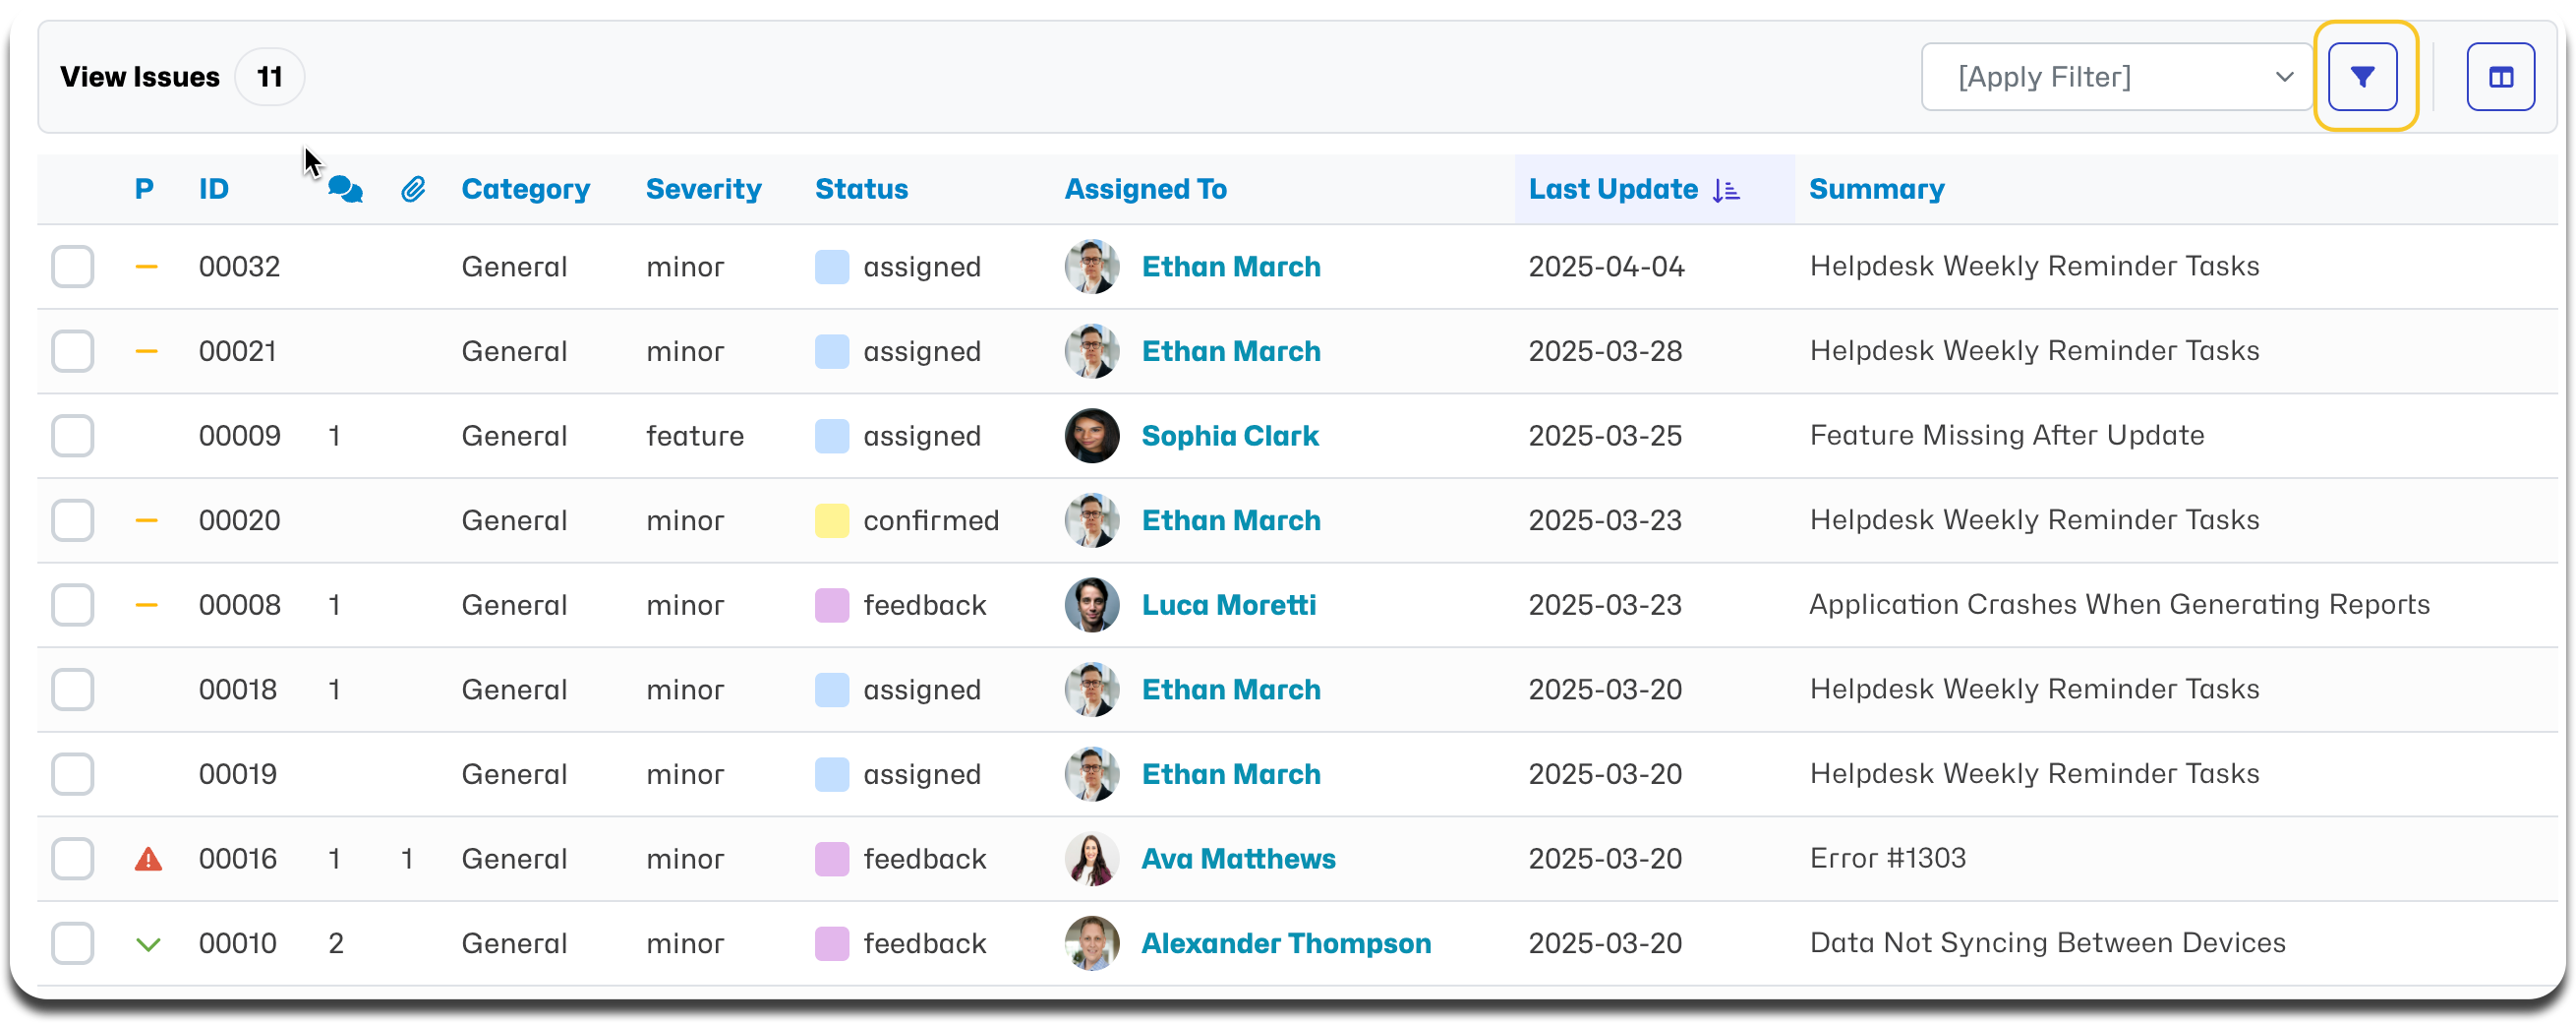Click the yellow confirmed status swatch
The image size is (2576, 1023).
832,521
